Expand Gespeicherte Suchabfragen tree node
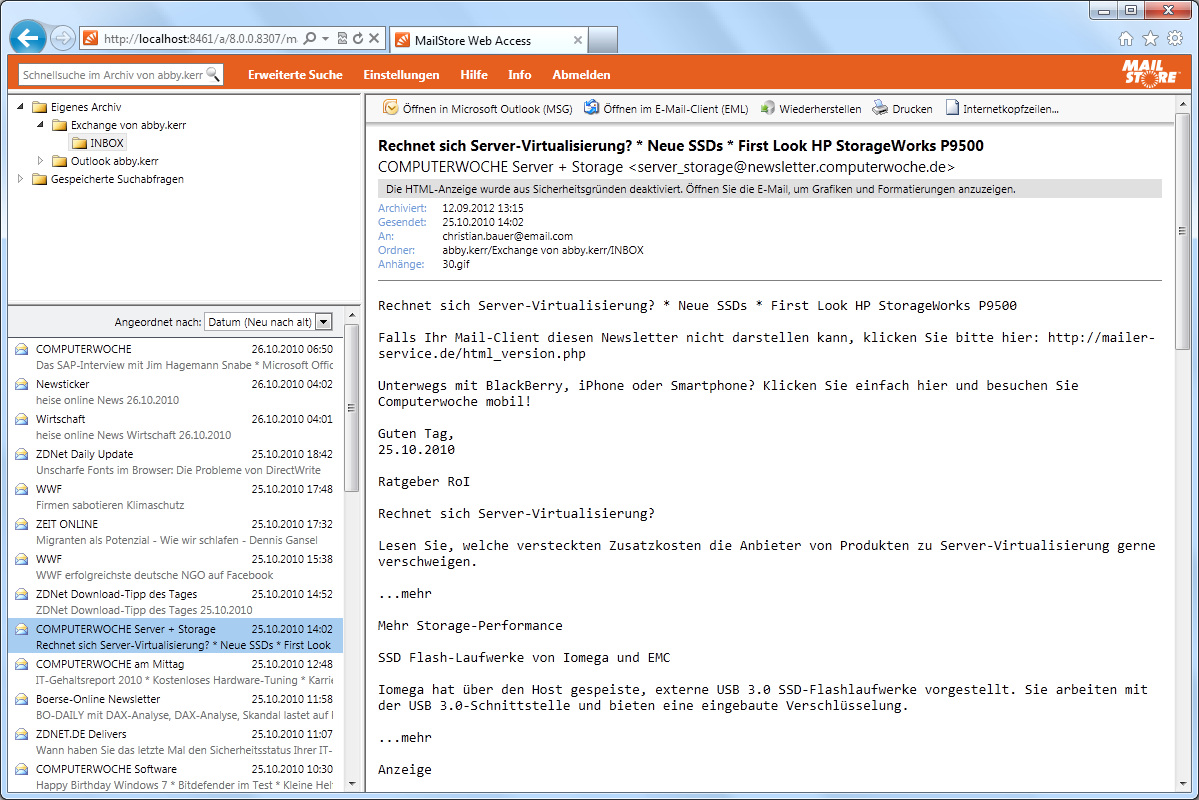This screenshot has width=1199, height=800. click(x=21, y=179)
